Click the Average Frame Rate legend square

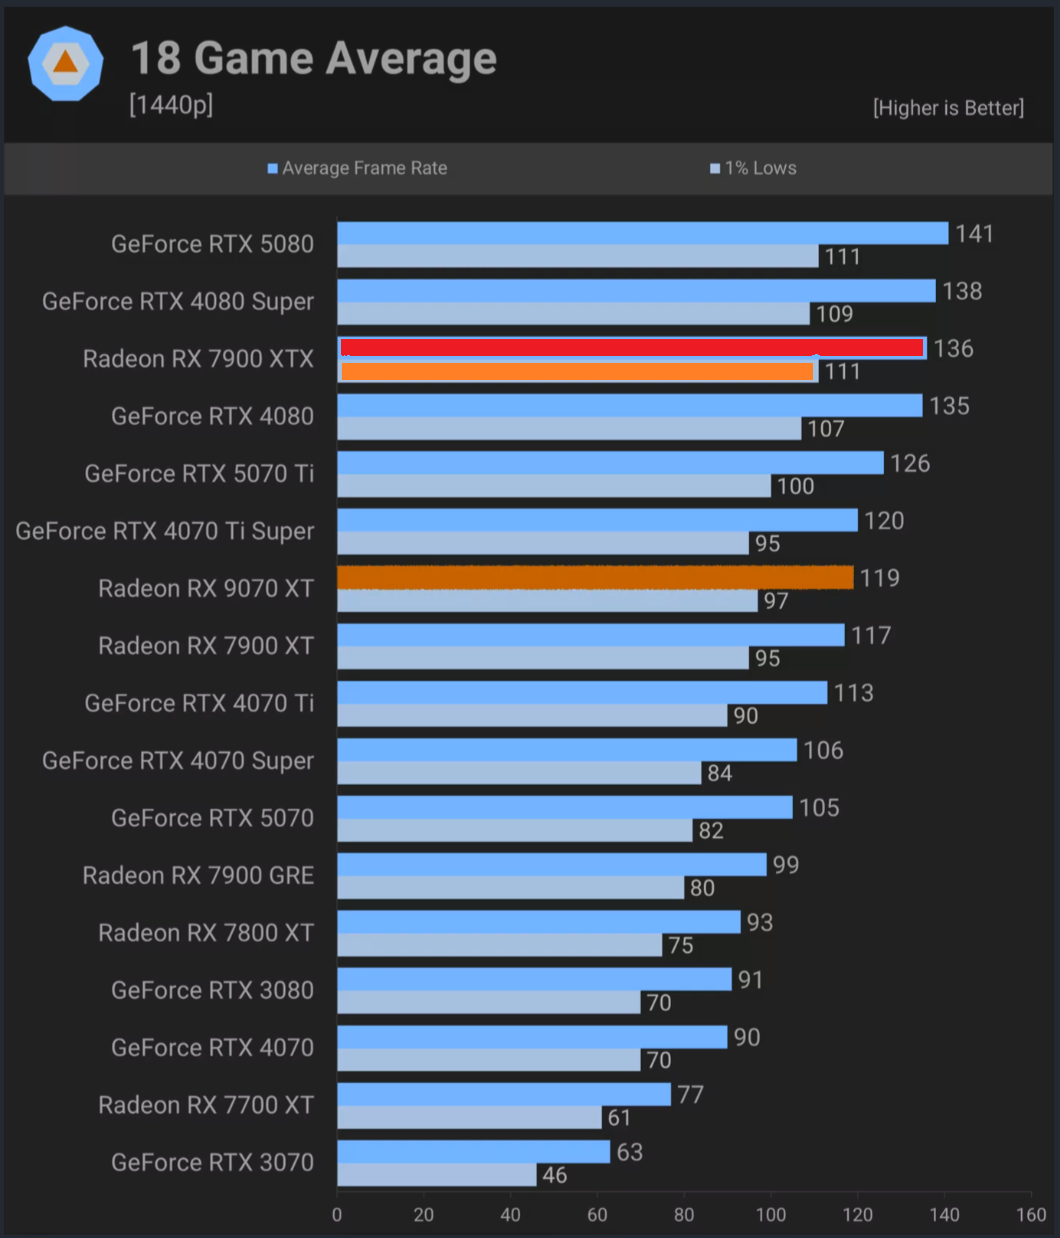(x=272, y=169)
